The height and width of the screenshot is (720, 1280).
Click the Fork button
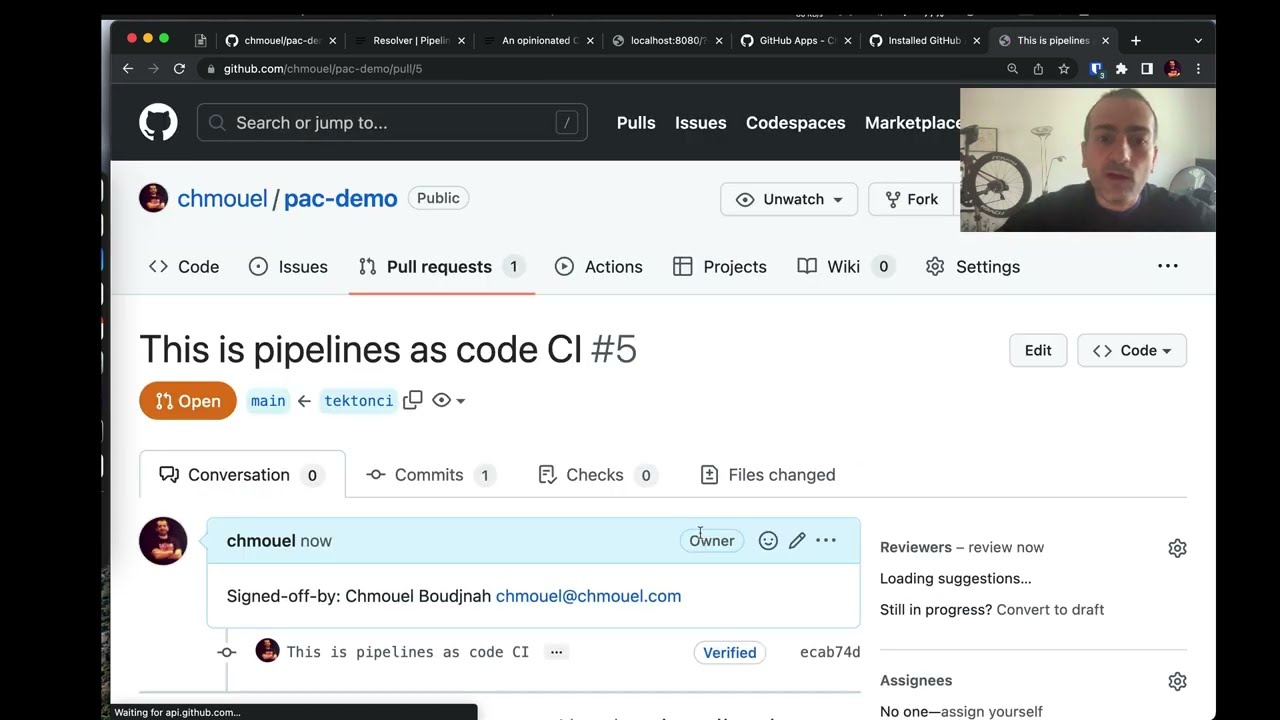click(x=912, y=199)
